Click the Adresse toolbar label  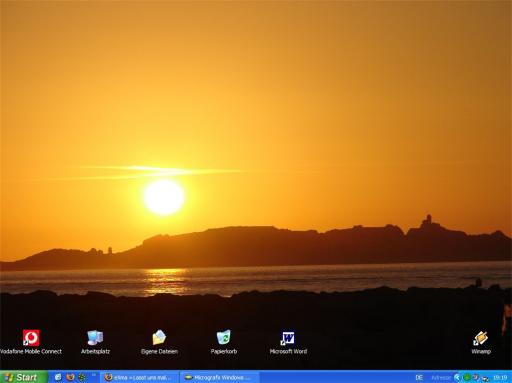(x=441, y=377)
